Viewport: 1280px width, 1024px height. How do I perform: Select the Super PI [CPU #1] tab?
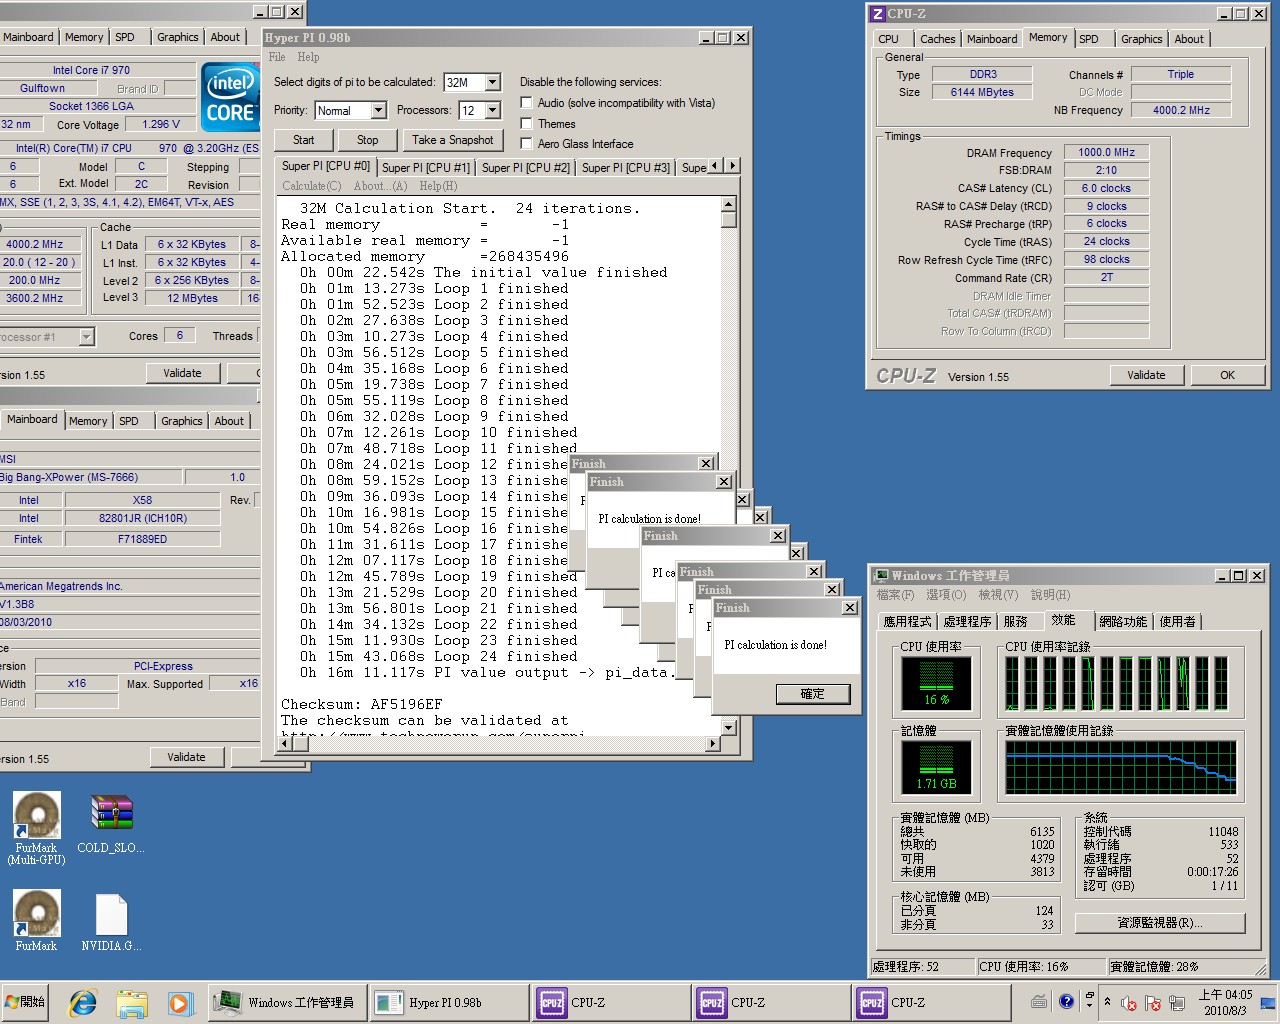tap(425, 168)
